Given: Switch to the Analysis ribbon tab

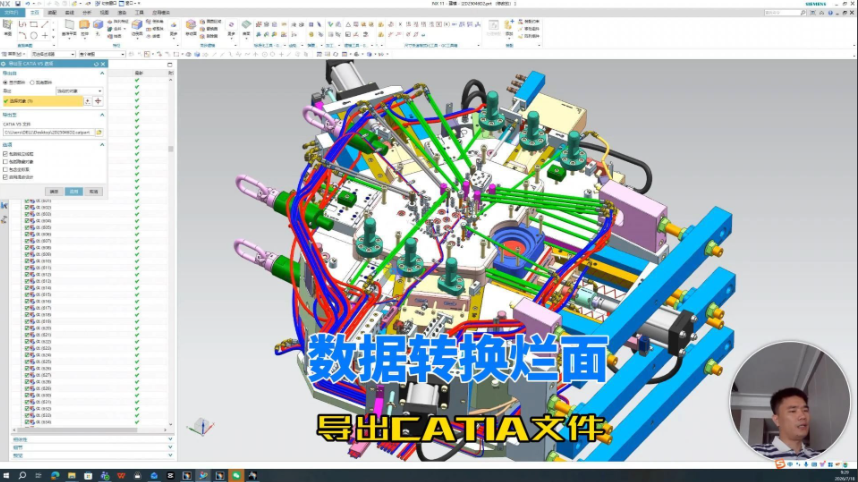Looking at the screenshot, I should (x=87, y=13).
